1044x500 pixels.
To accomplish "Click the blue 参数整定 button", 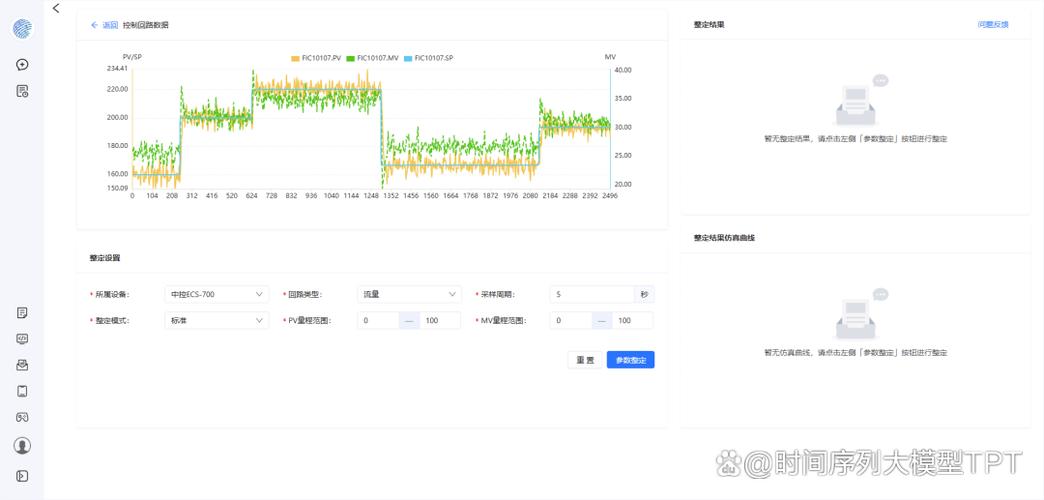I will pos(631,360).
